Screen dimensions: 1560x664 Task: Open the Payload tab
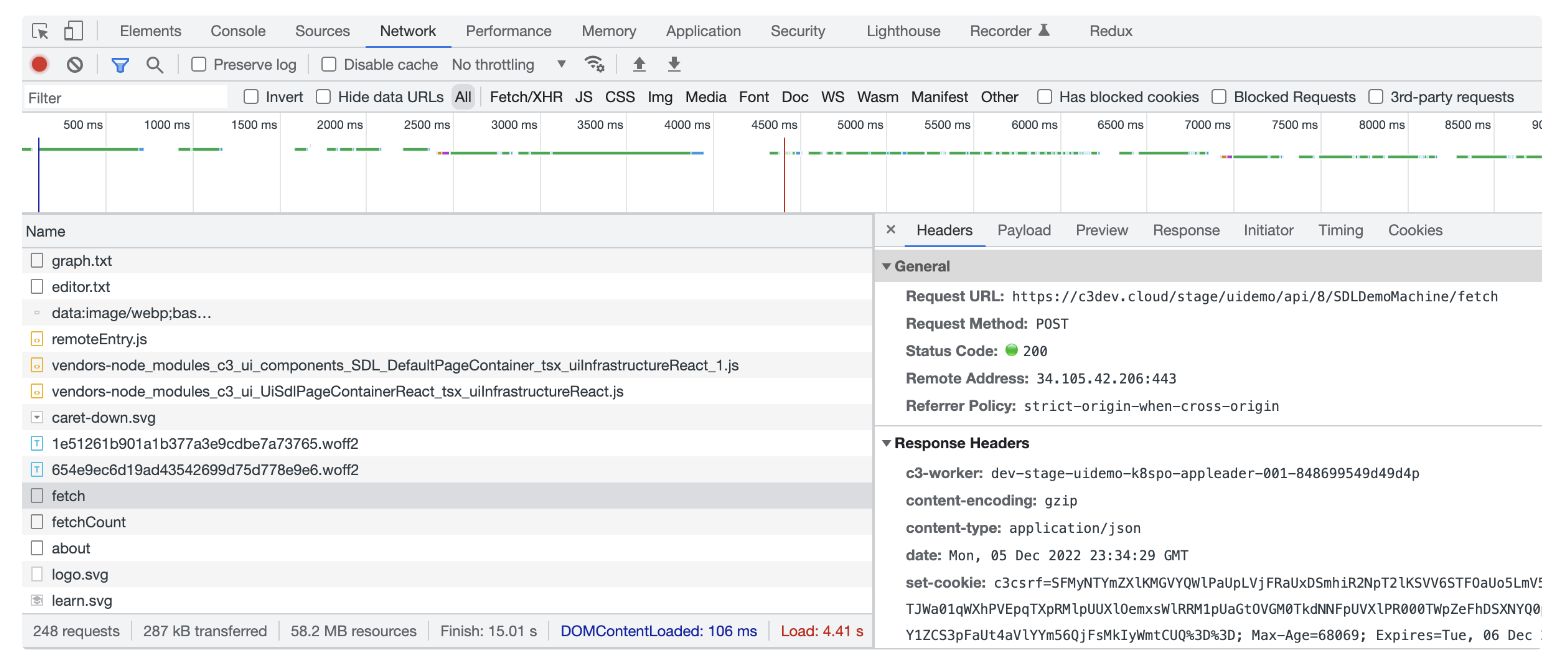[x=1024, y=230]
